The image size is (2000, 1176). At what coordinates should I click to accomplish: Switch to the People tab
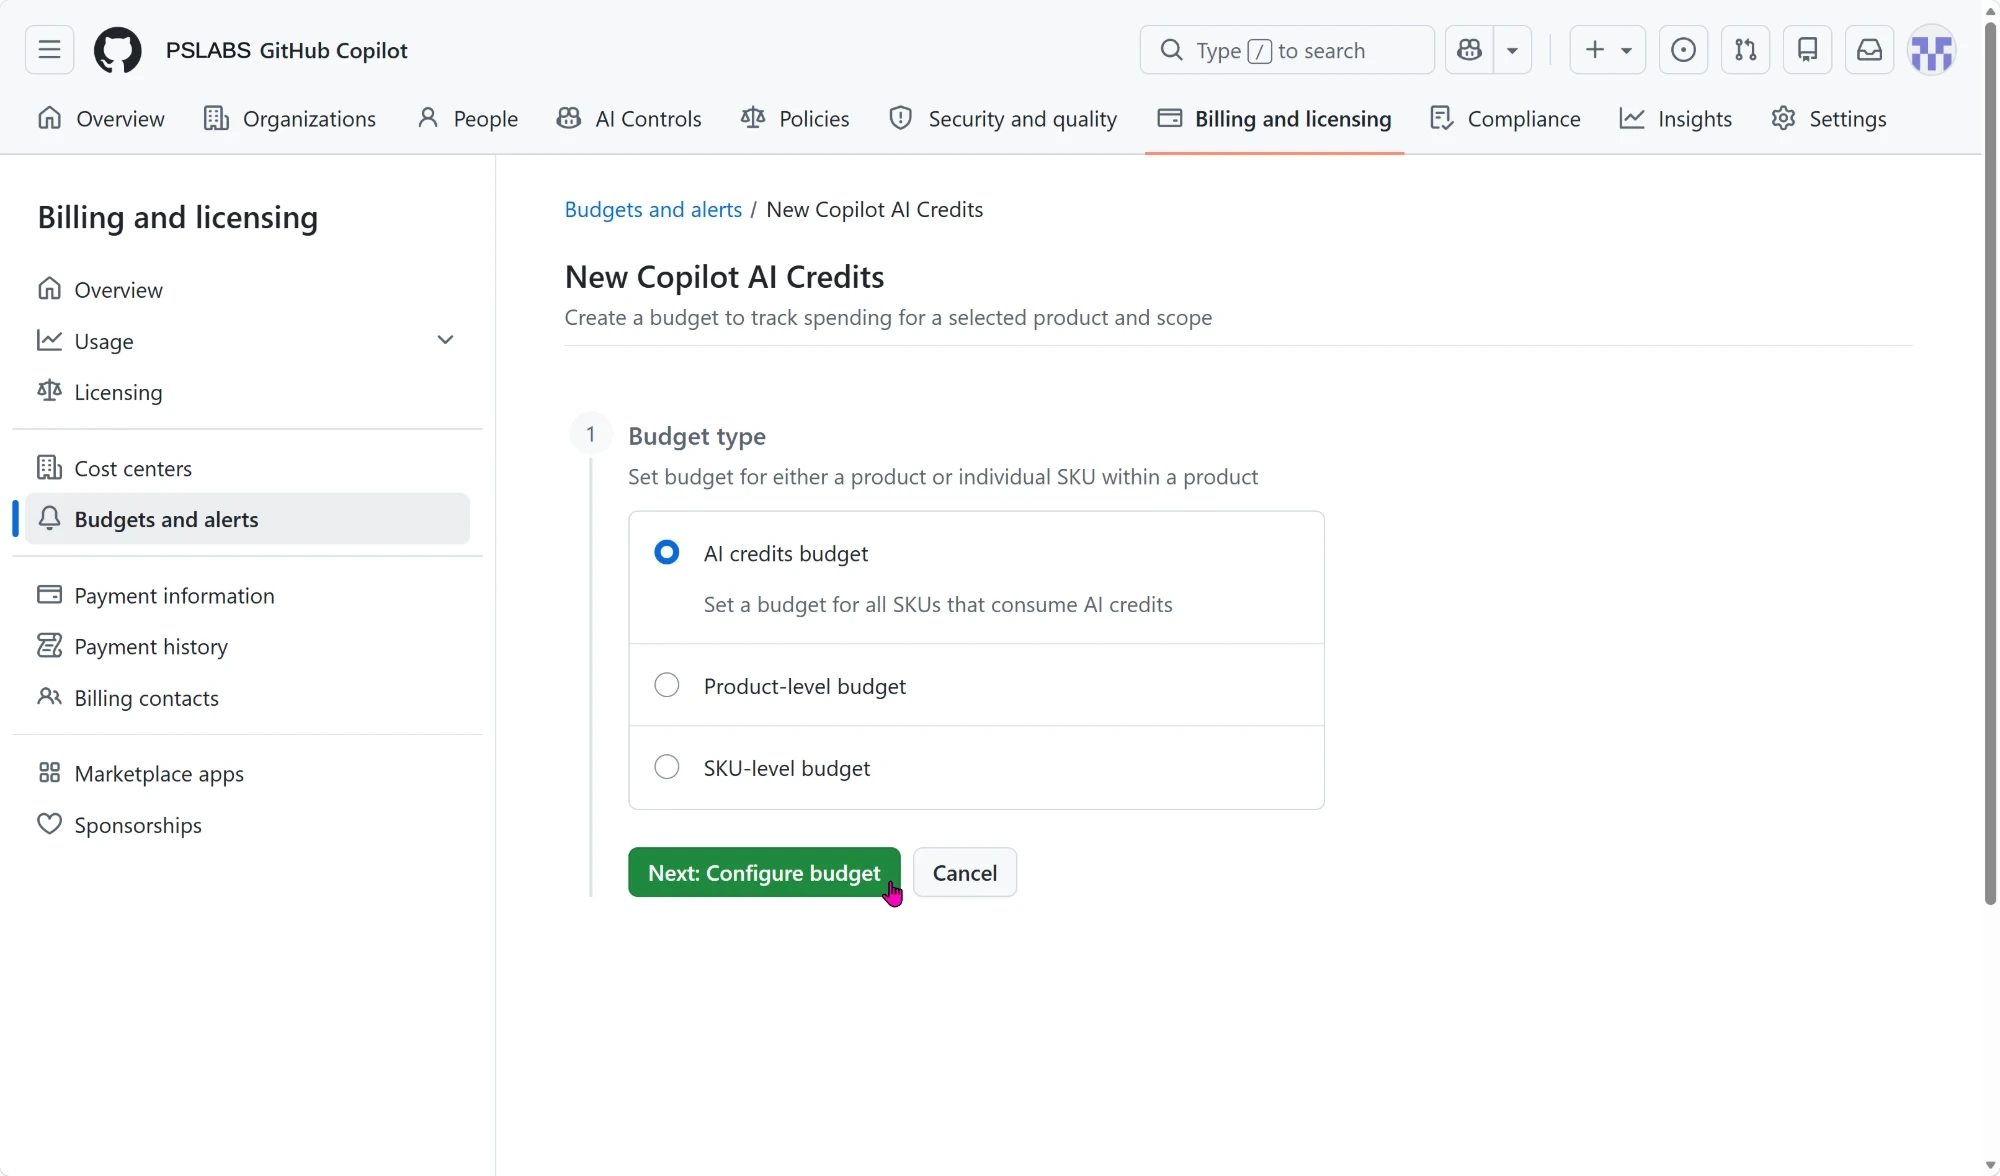coord(467,119)
